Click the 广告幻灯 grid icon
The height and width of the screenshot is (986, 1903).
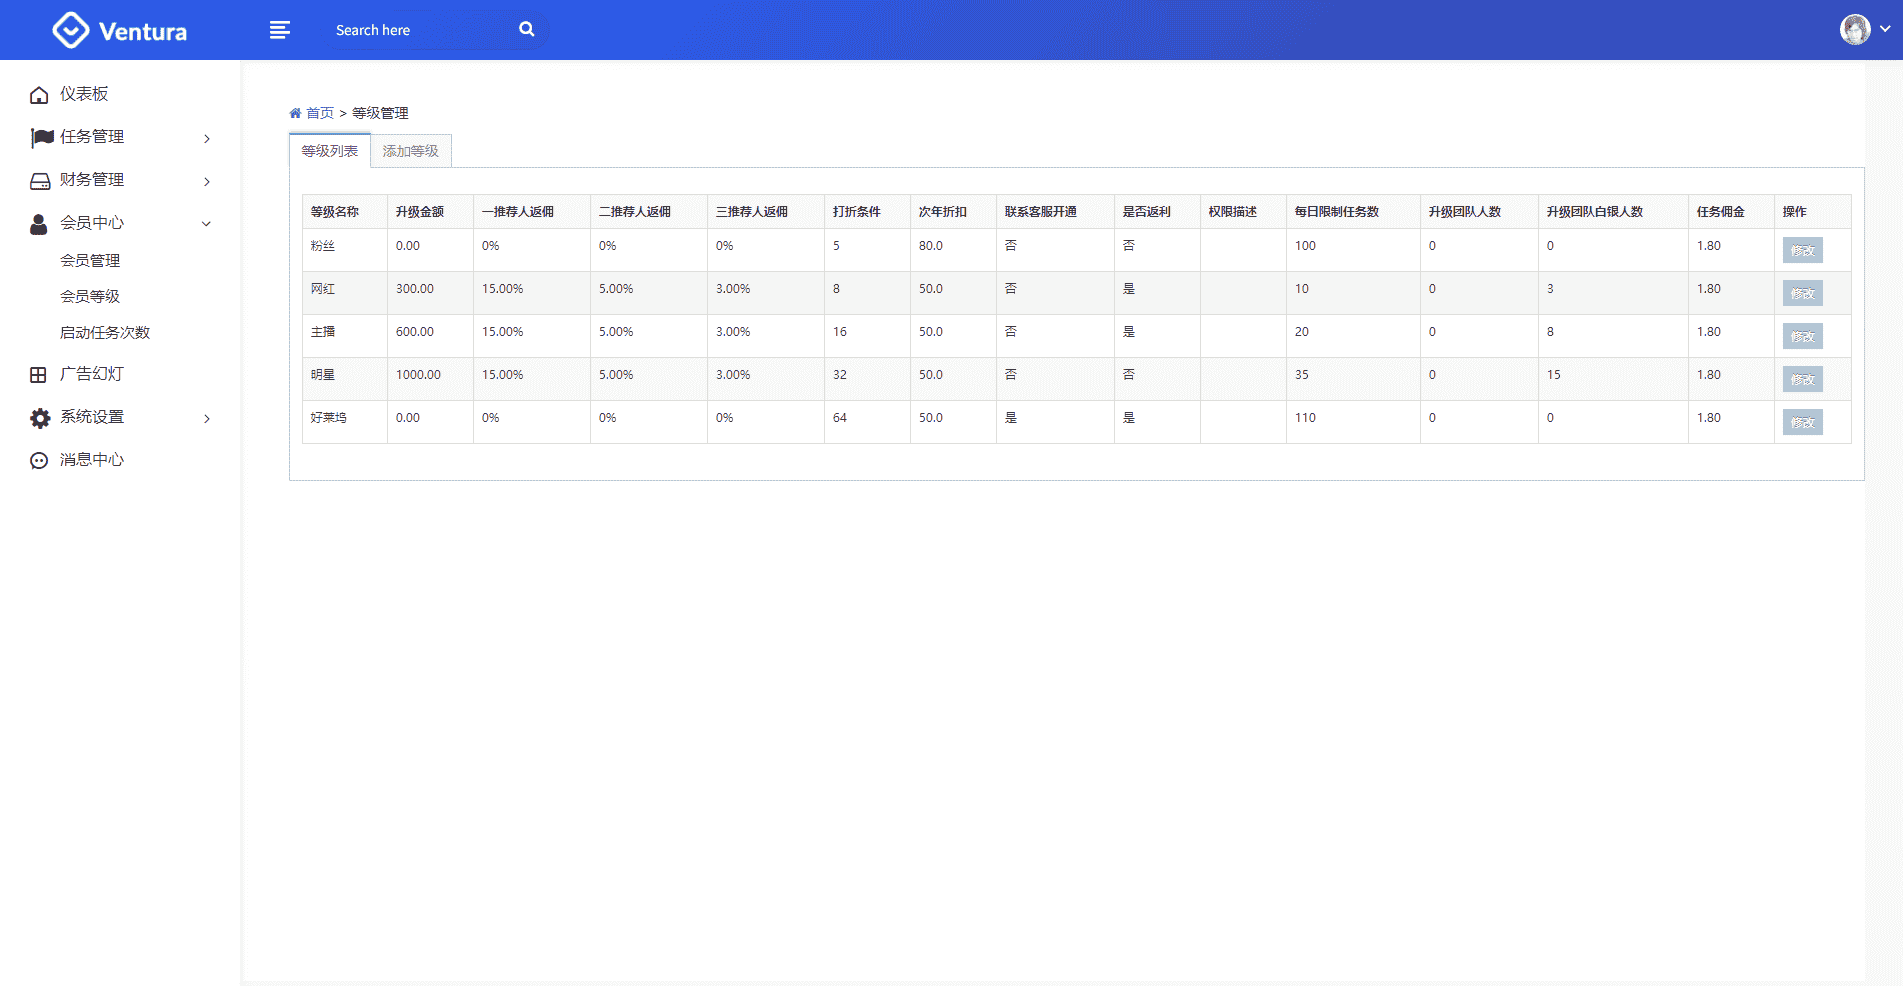38,375
